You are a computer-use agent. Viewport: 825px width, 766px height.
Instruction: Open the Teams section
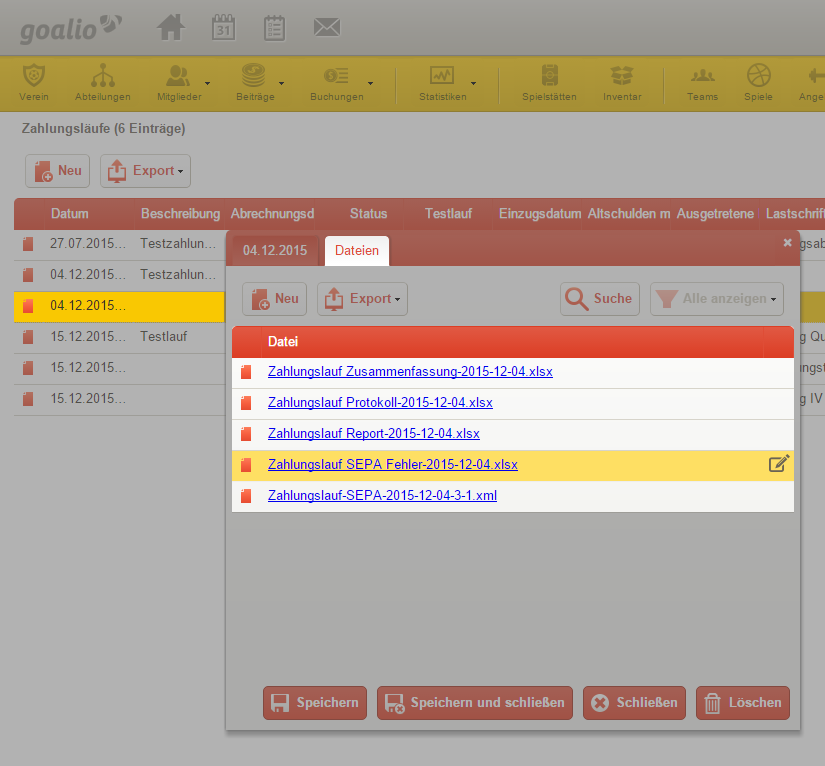(x=702, y=83)
